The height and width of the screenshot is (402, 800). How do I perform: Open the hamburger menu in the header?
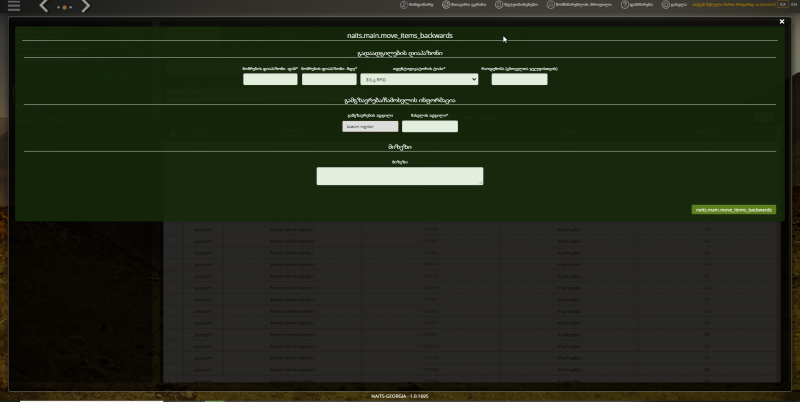click(14, 6)
